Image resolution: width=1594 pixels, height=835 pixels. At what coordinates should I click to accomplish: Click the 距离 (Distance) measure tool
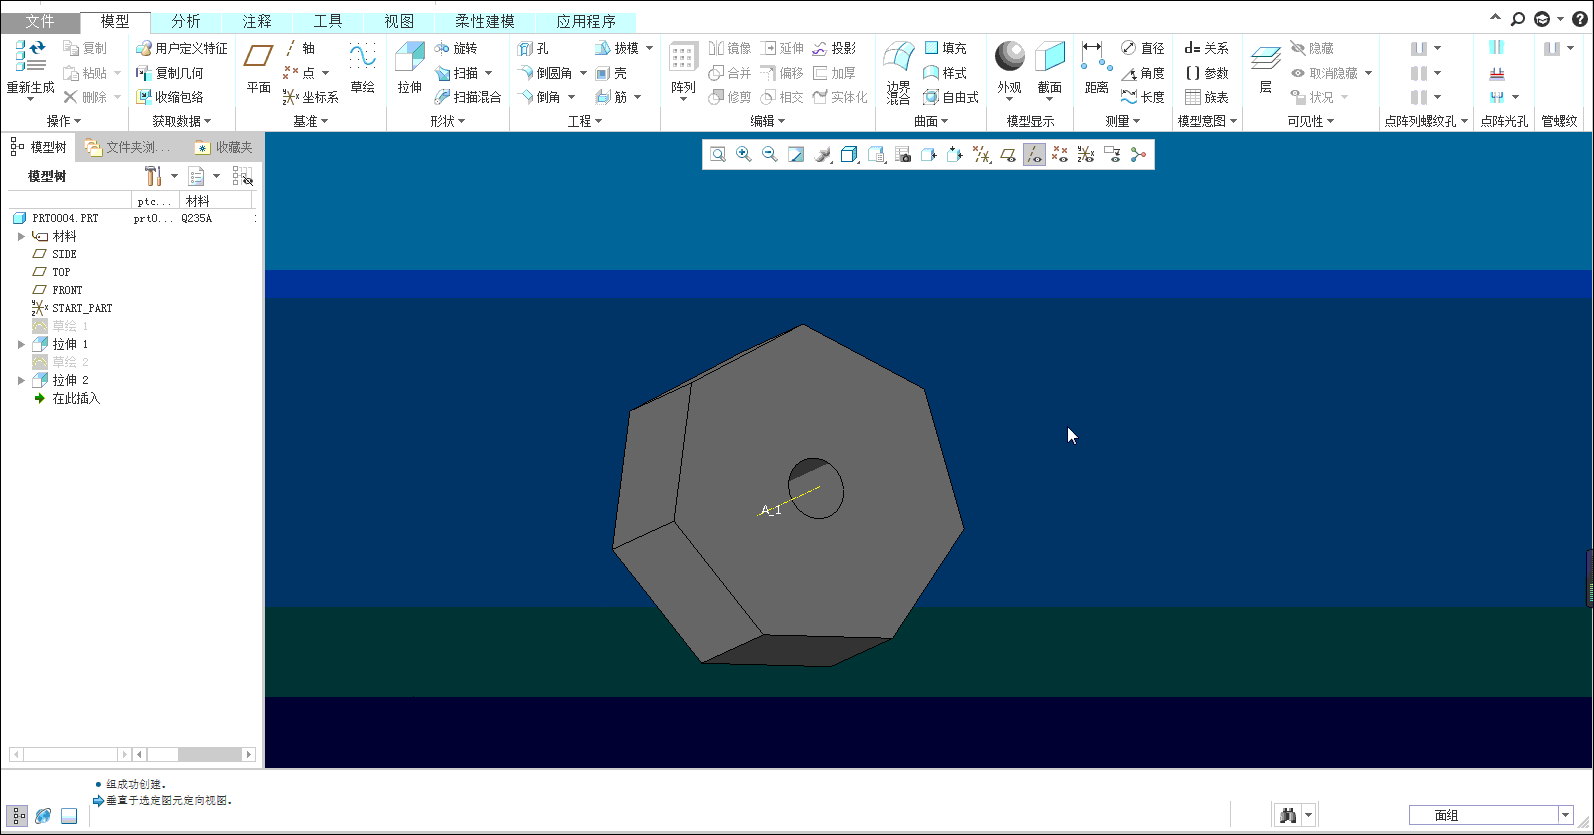(x=1096, y=68)
